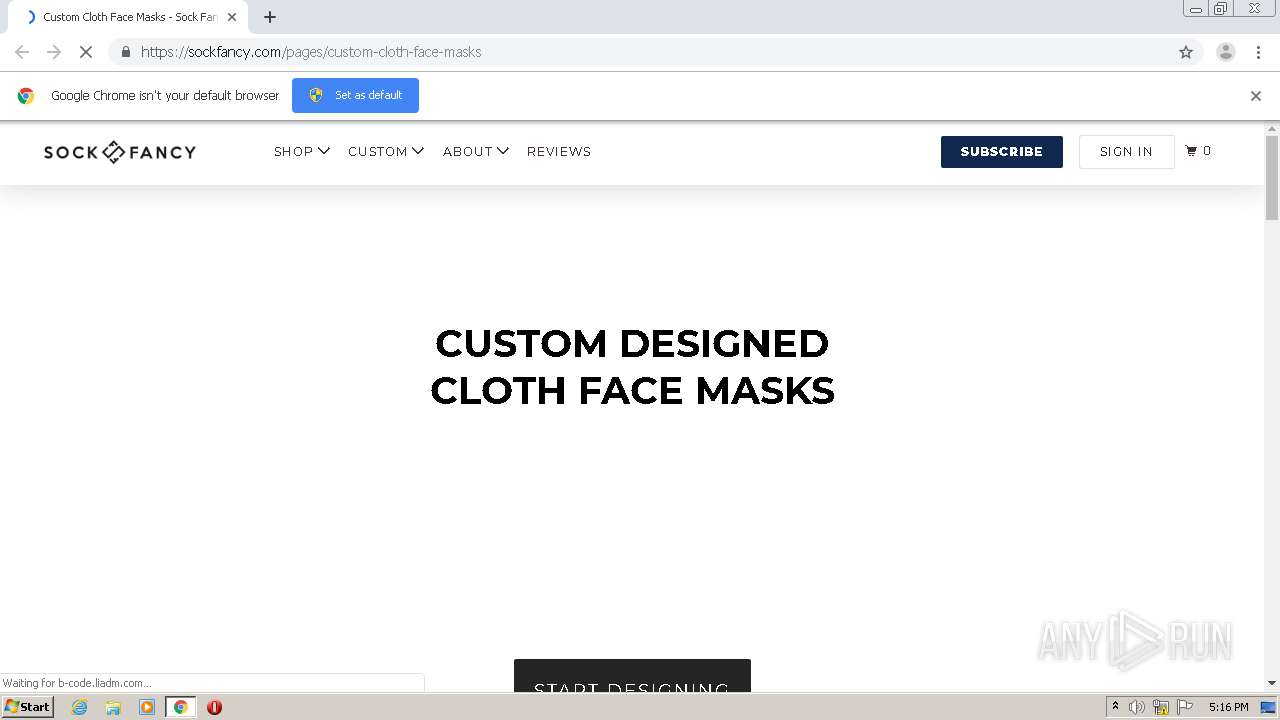The height and width of the screenshot is (720, 1280).
Task: Click the Custom Designed Cloth Face Masks heading
Action: pyautogui.click(x=632, y=367)
